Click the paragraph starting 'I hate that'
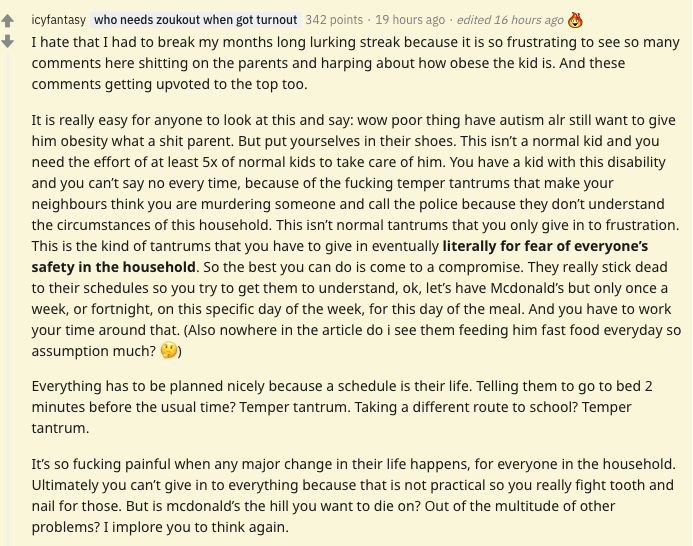The image size is (693, 546). pyautogui.click(x=350, y=64)
